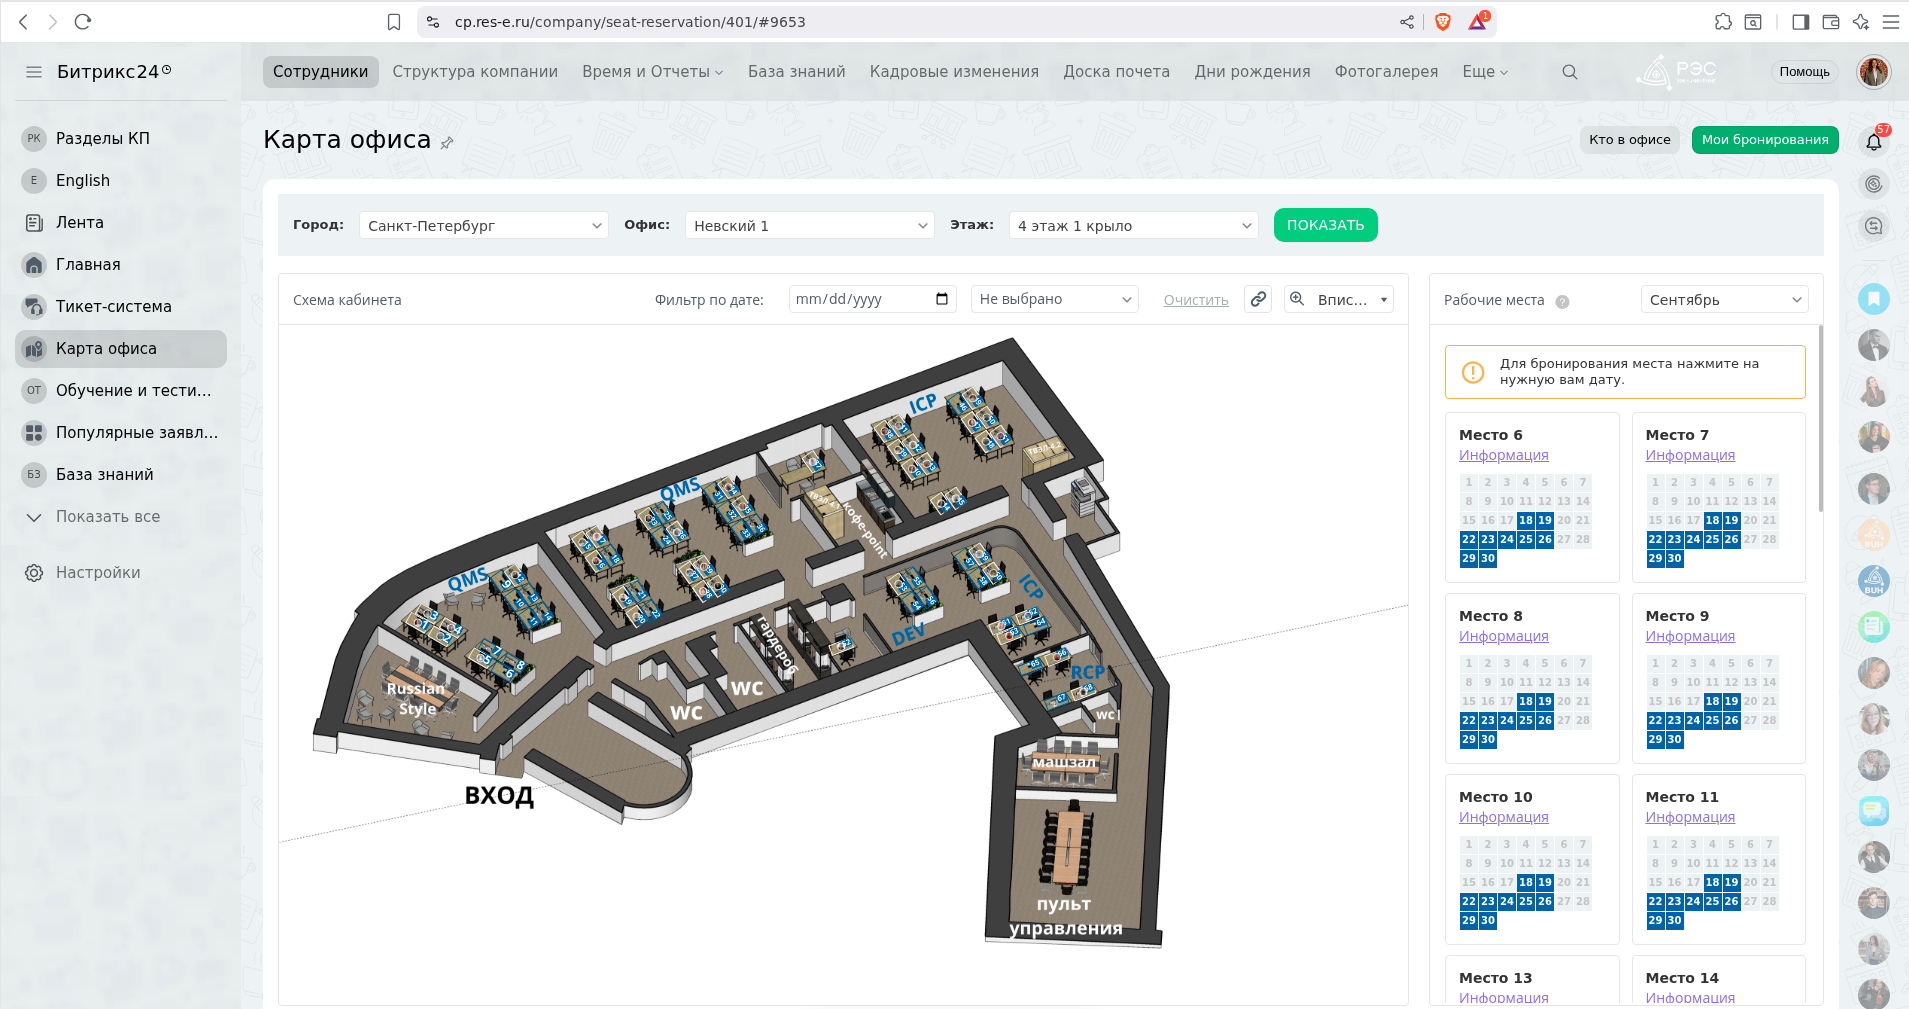This screenshot has width=1909, height=1009.
Task: Click the help question mark near Рабочие места
Action: point(1562,301)
